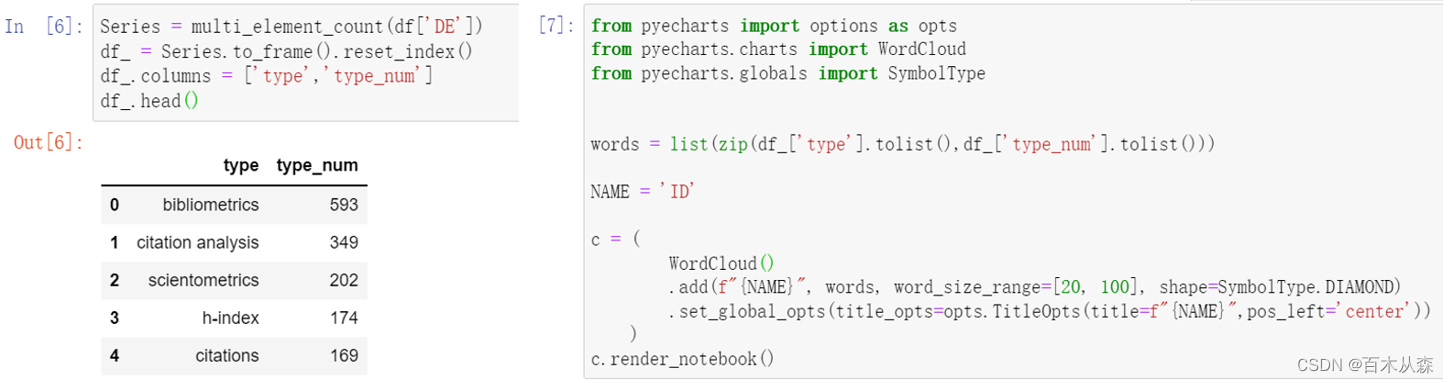Click the 'words = list(zip(...))' line
Screen dimensions: 1449x383
tap(903, 145)
